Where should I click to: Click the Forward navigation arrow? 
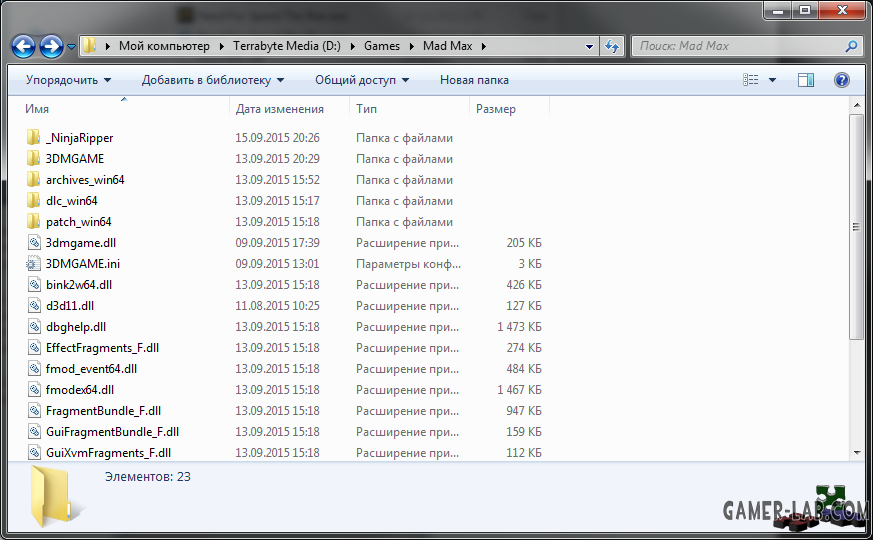[x=51, y=46]
